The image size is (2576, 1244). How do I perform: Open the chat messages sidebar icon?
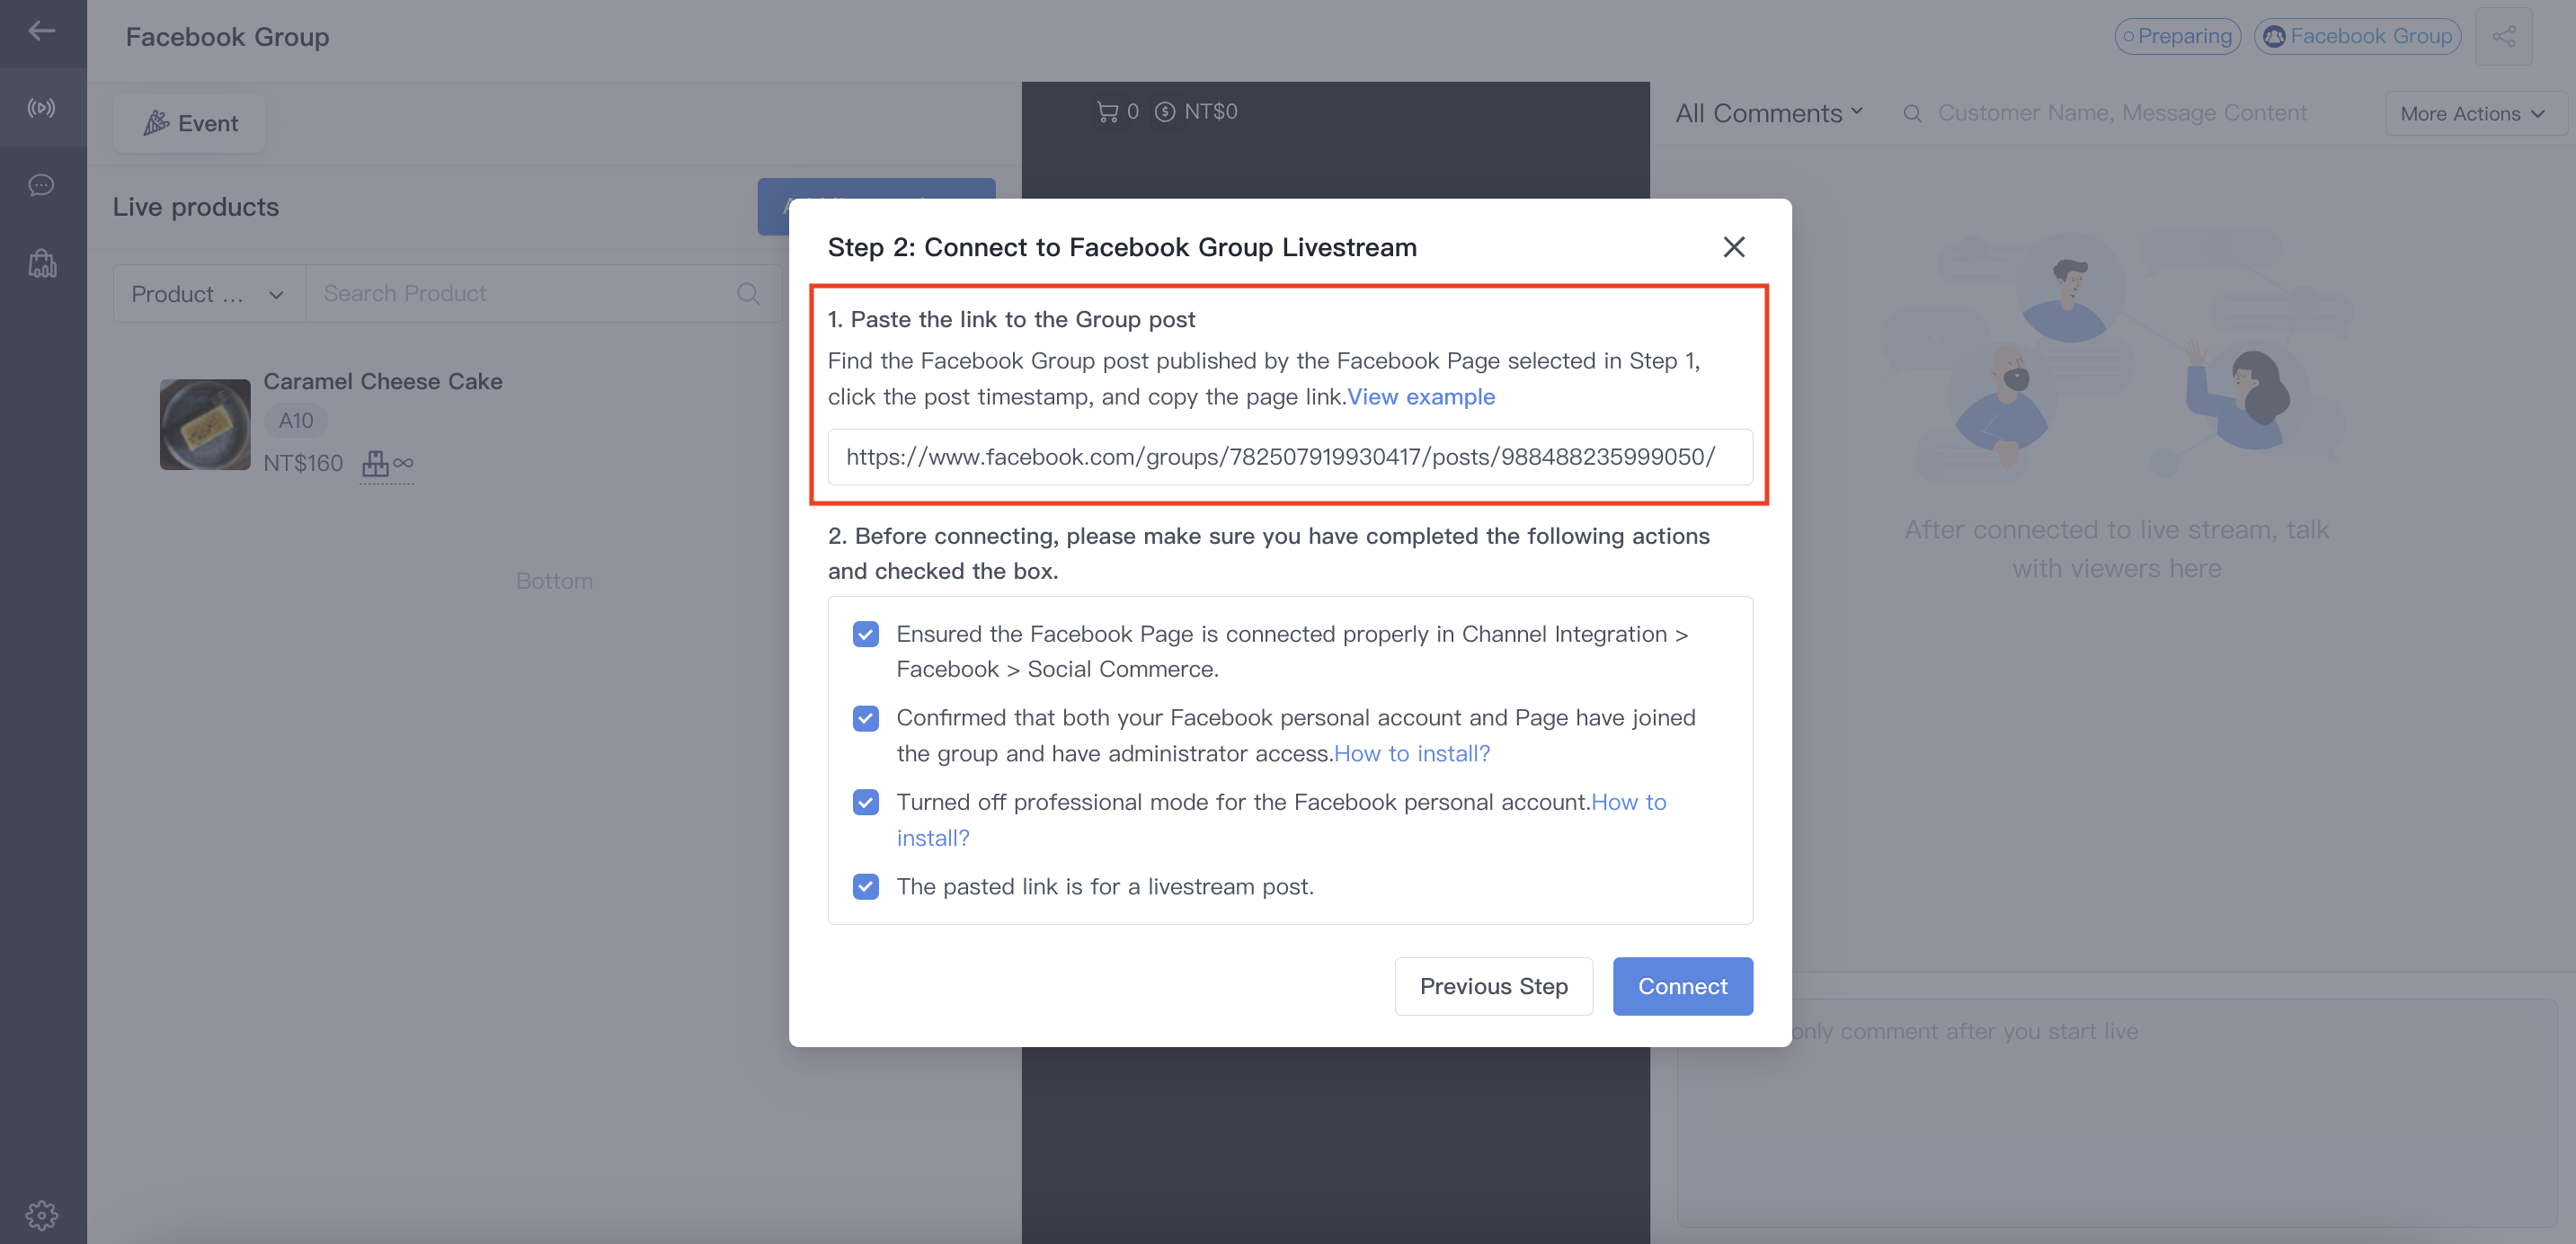41,185
